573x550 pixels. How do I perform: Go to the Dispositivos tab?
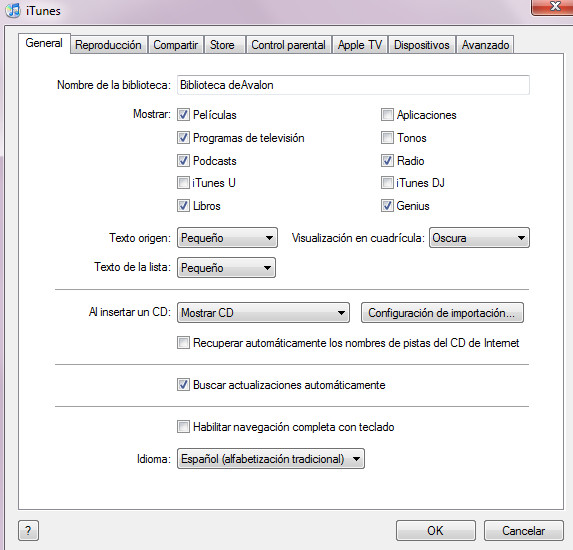pyautogui.click(x=421, y=45)
